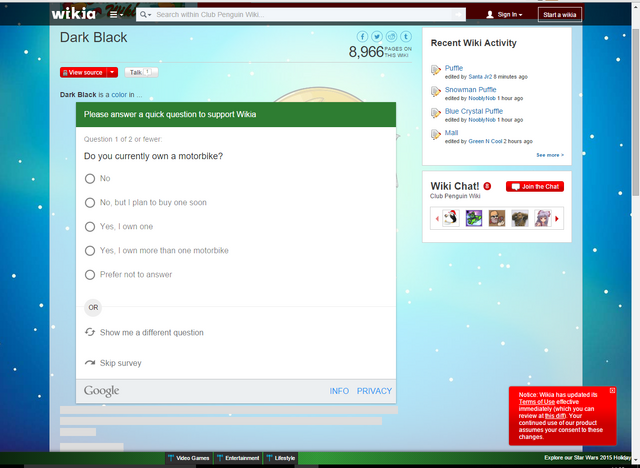Viewport: 640px width, 468px height.
Task: Click the skip arrow icon beside Skip survey
Action: 90,363
